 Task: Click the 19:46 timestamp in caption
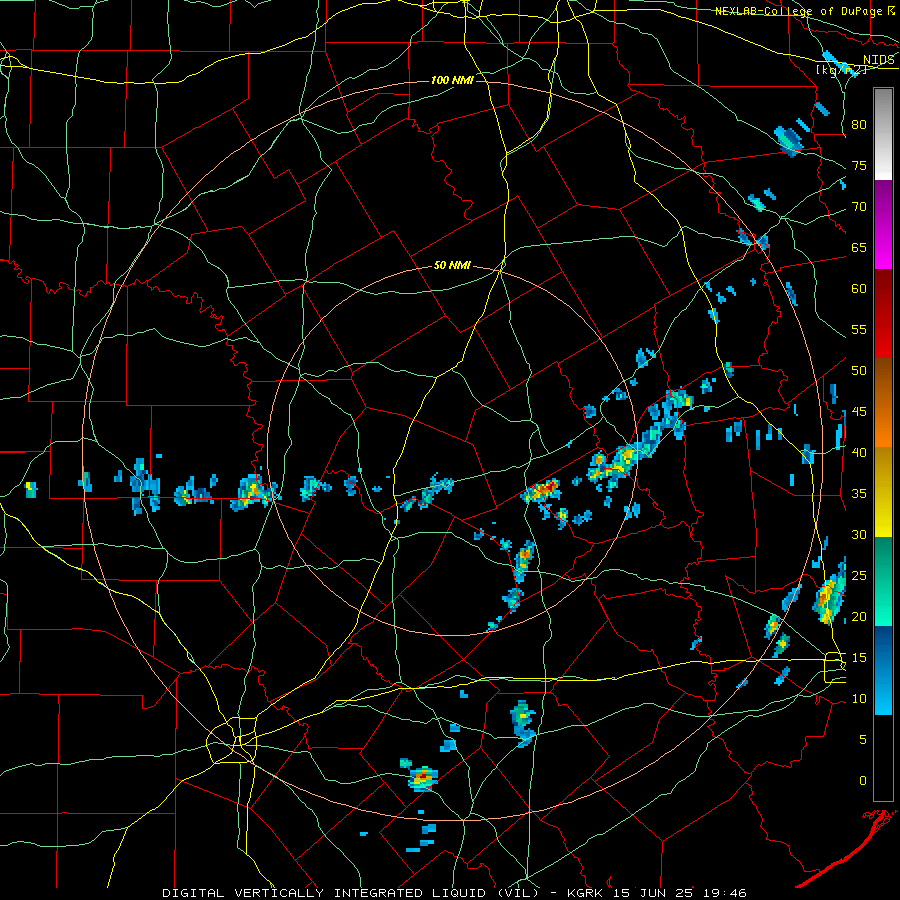pos(723,893)
